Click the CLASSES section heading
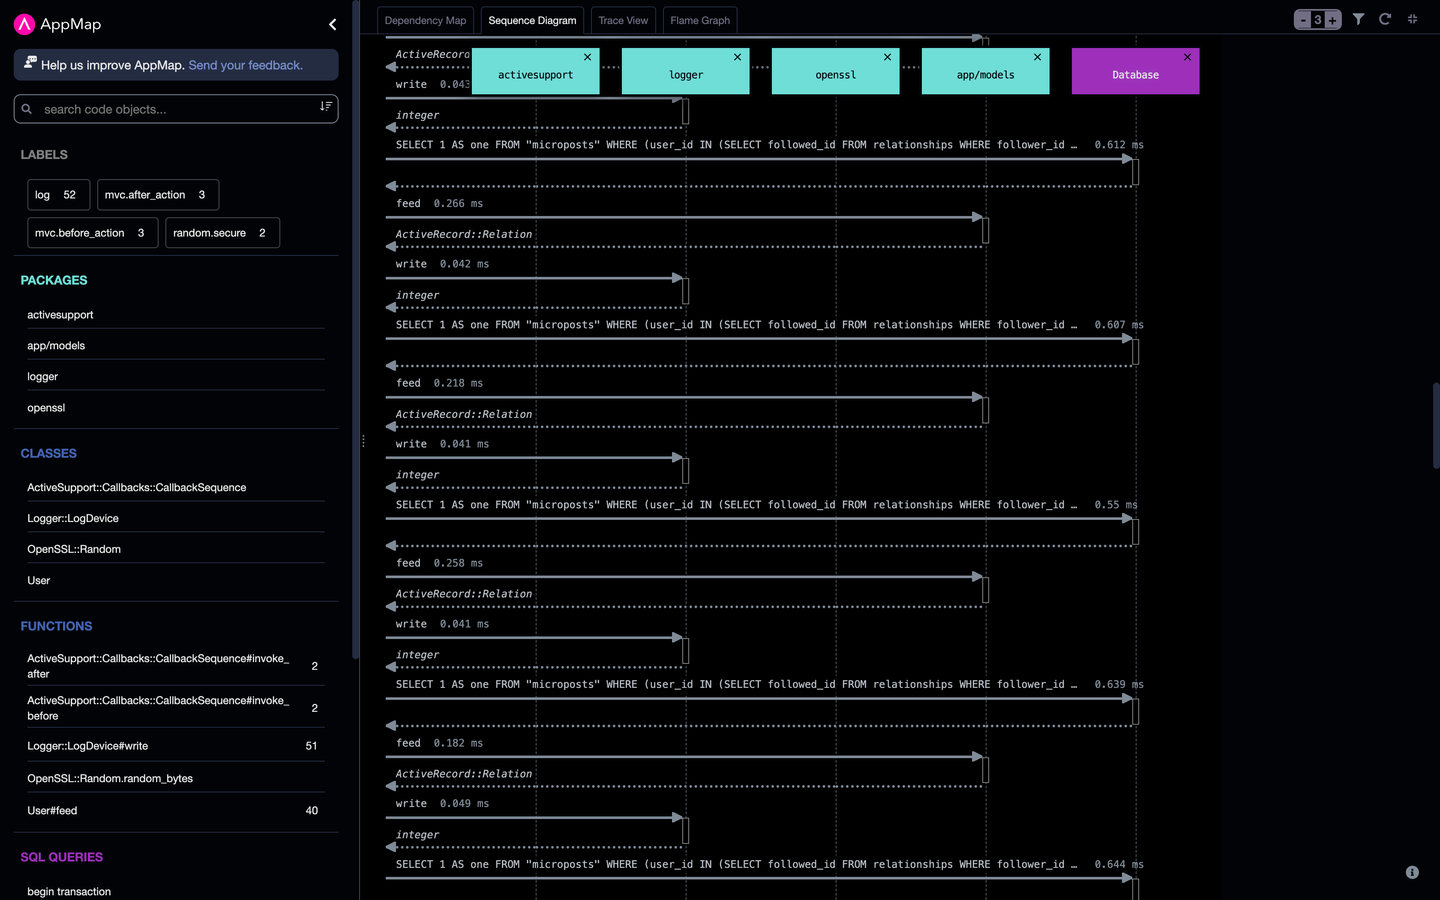Viewport: 1440px width, 900px height. [48, 453]
